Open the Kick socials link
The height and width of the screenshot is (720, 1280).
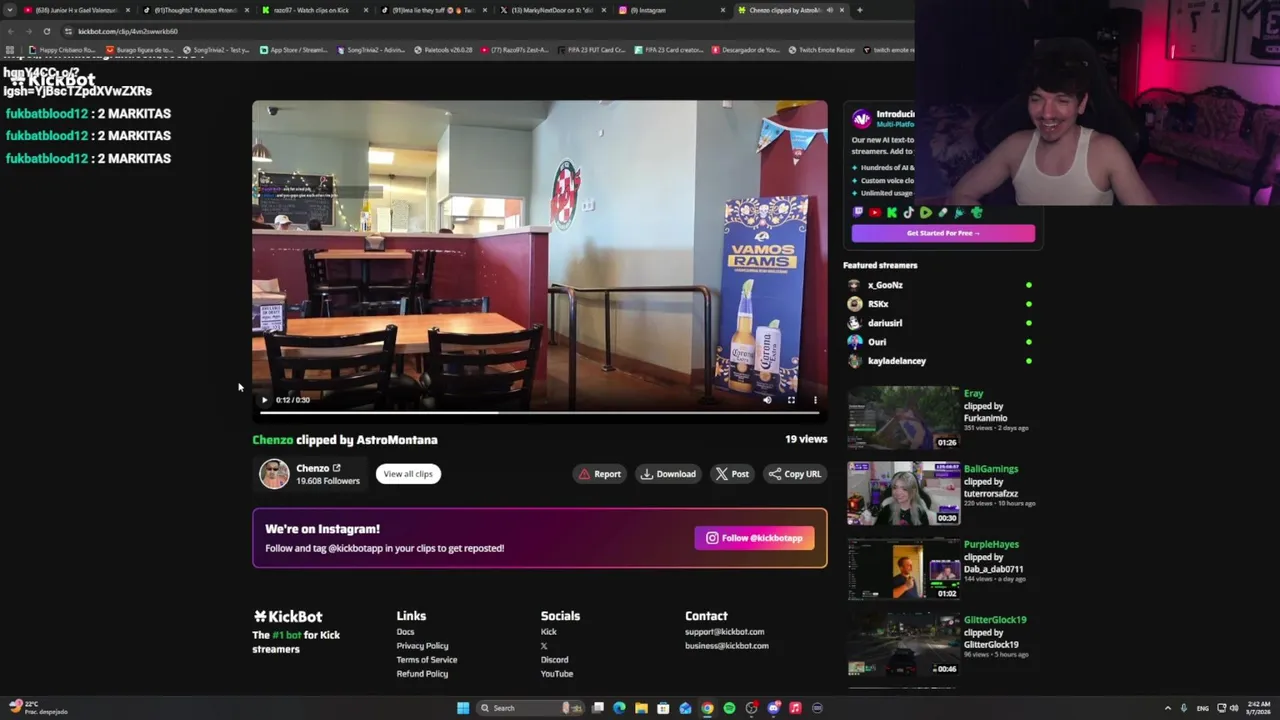[x=548, y=632]
